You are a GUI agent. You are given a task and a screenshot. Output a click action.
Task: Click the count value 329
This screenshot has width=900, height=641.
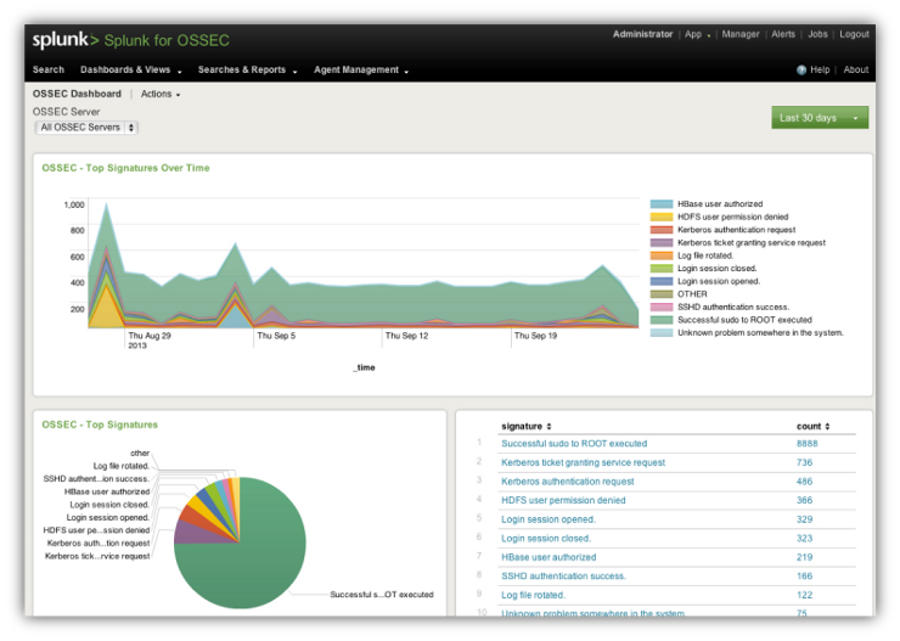tap(804, 519)
